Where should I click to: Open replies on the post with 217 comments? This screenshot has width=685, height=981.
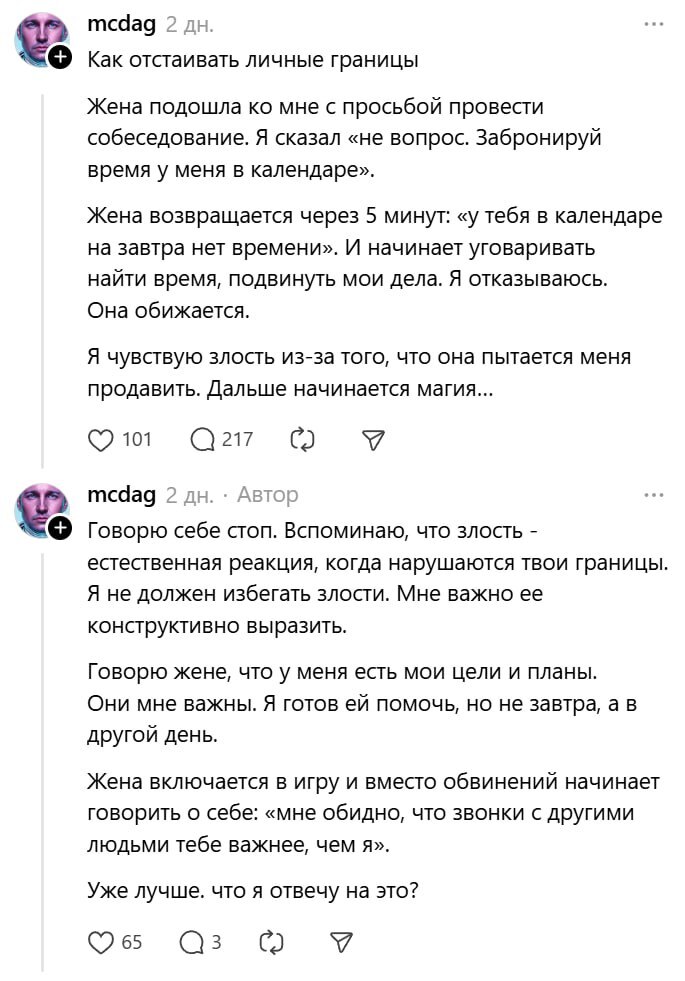[x=203, y=439]
